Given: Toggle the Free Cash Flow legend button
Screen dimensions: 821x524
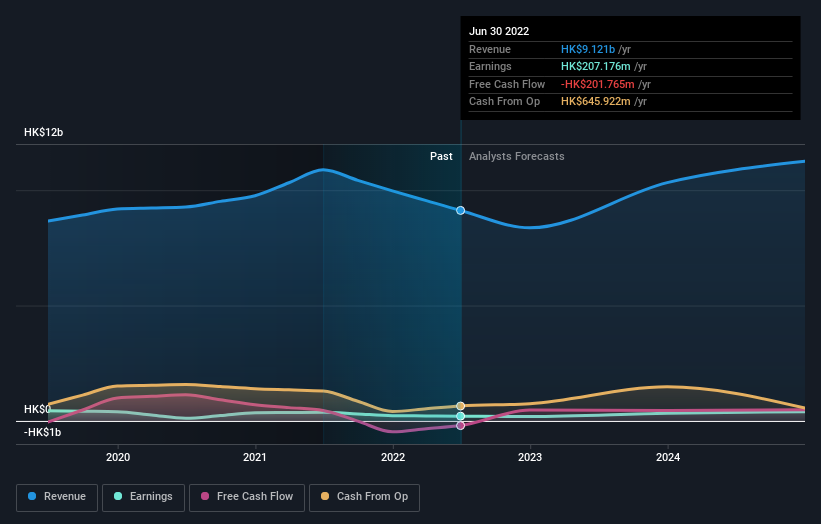Looking at the screenshot, I should pyautogui.click(x=247, y=497).
